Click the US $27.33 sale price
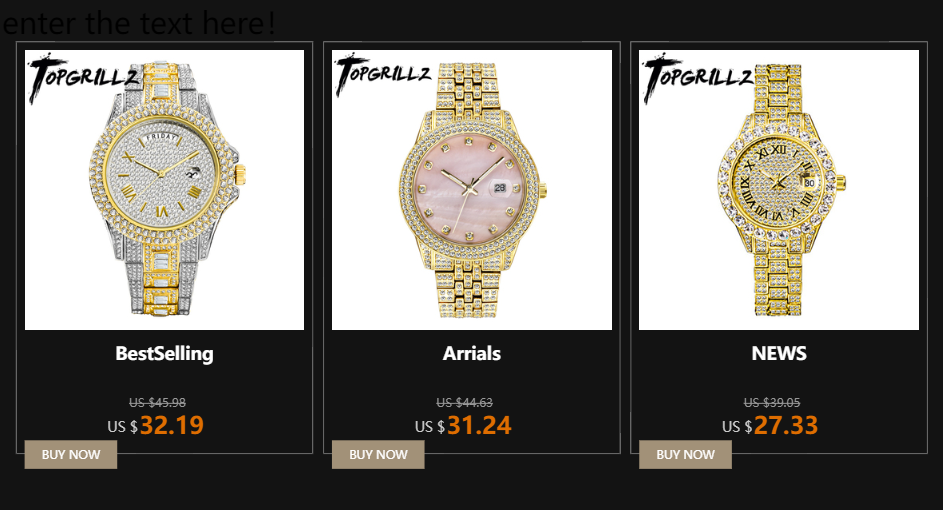Viewport: 943px width, 510px height. pos(770,426)
